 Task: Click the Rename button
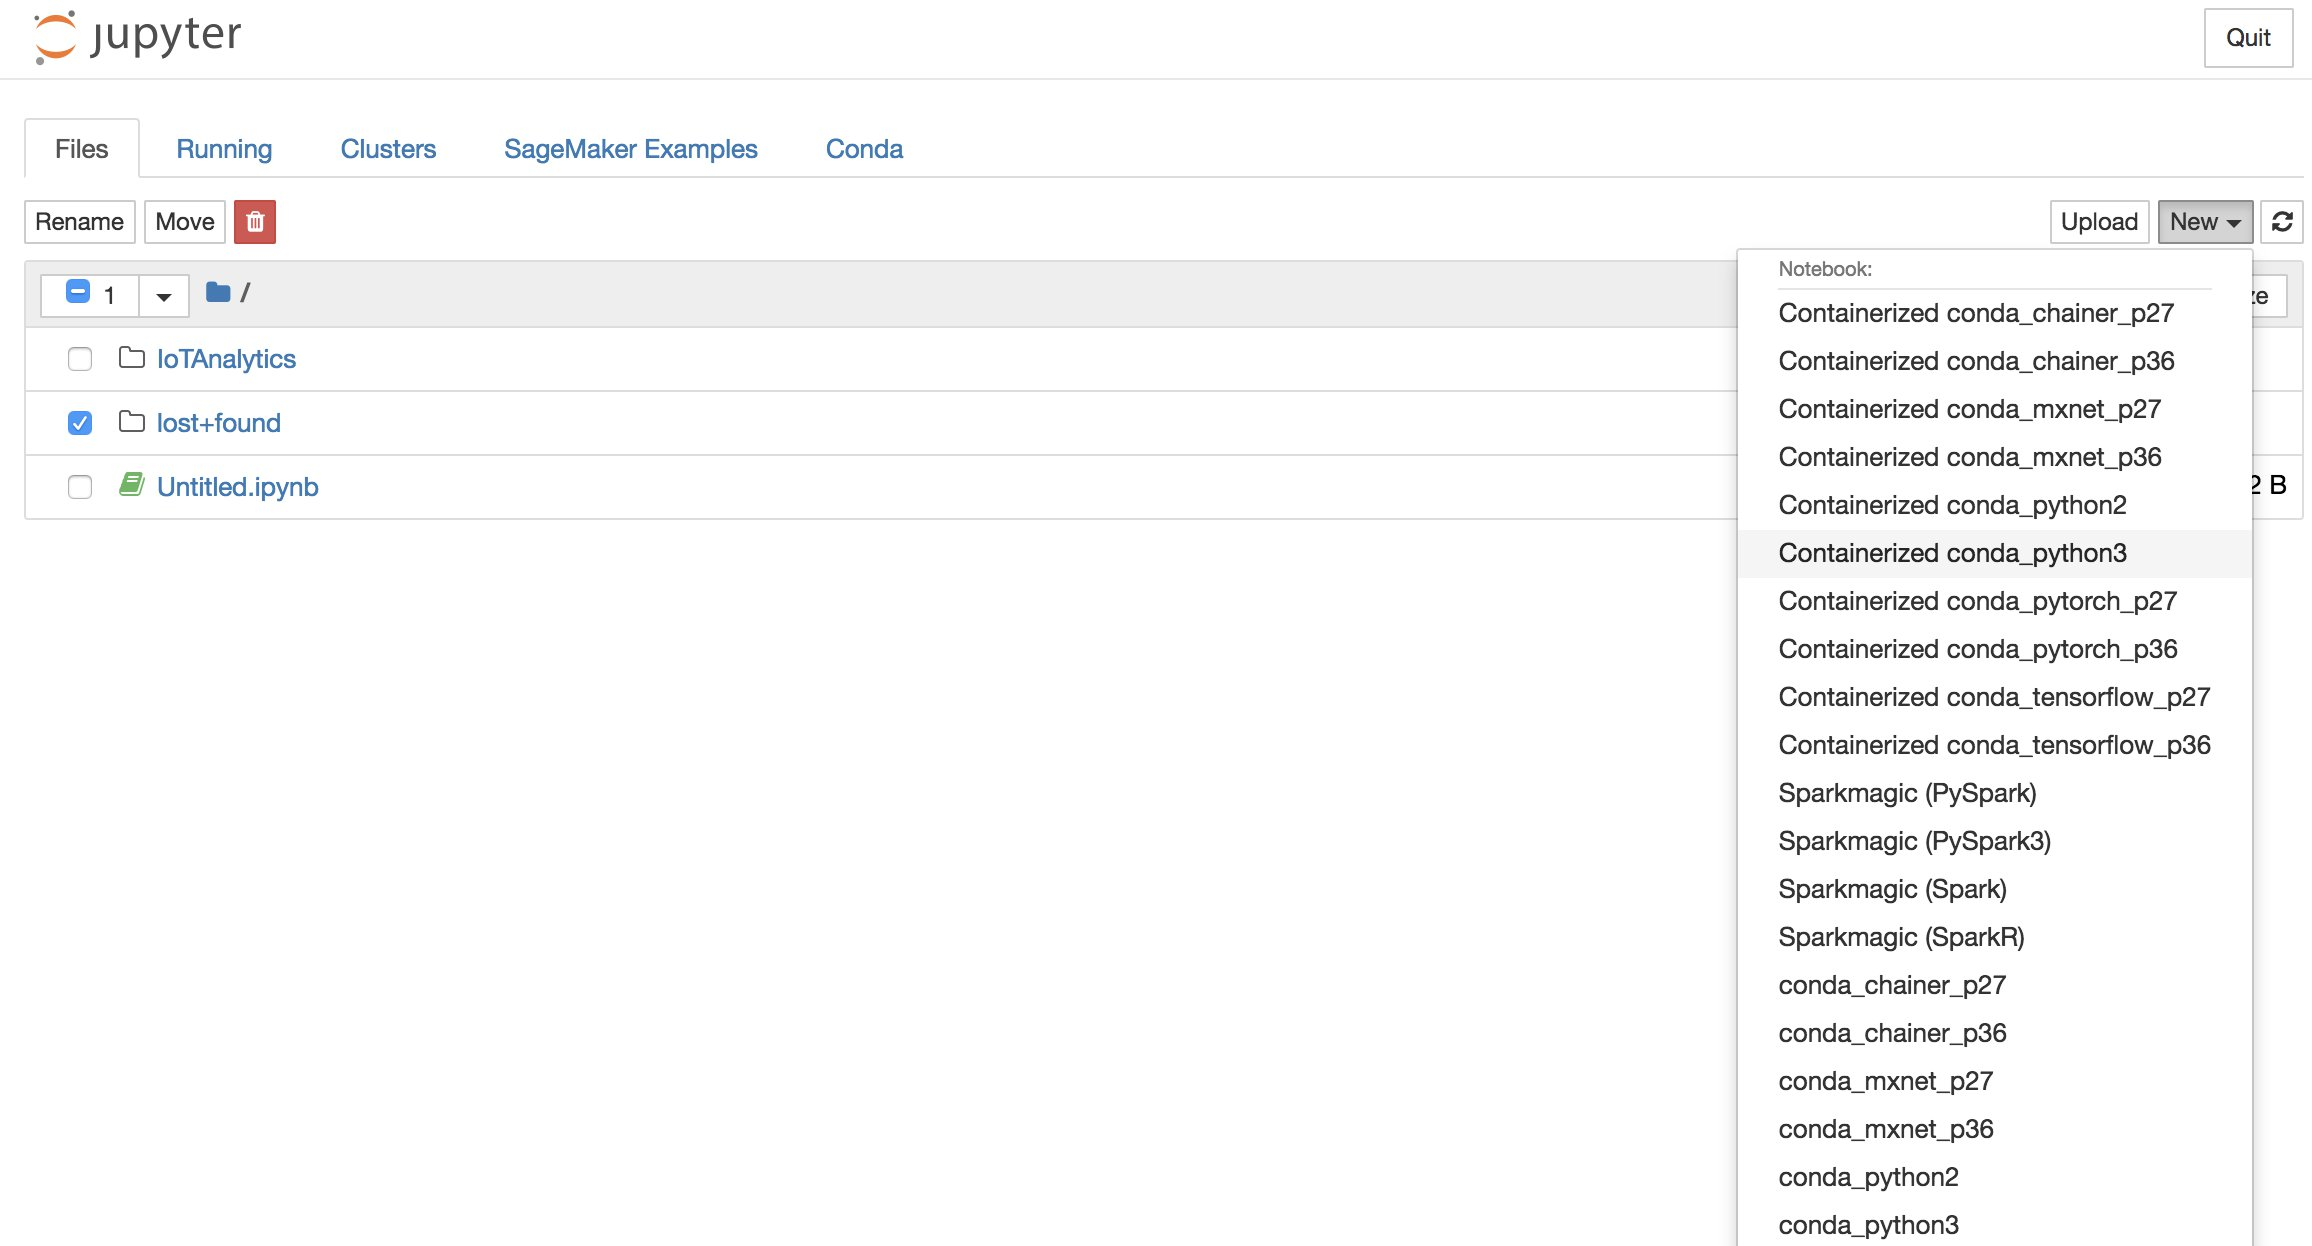tap(80, 221)
